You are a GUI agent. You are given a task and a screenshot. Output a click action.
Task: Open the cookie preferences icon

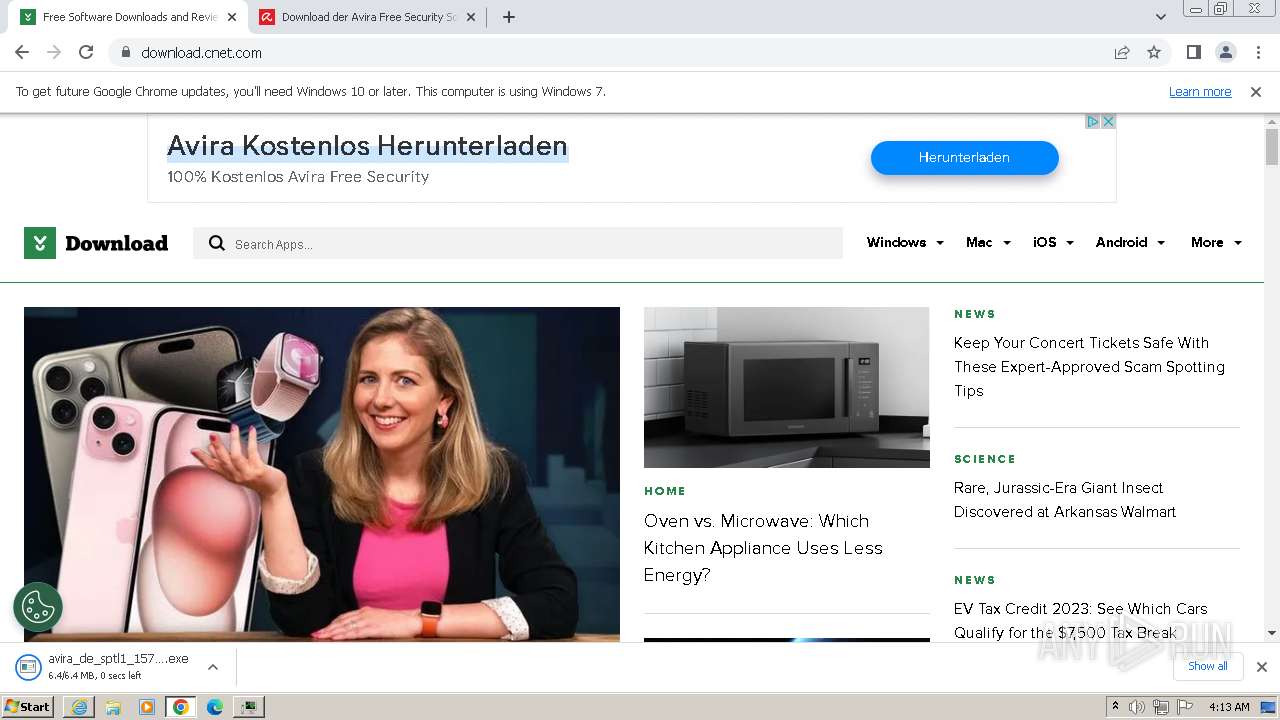coord(38,607)
